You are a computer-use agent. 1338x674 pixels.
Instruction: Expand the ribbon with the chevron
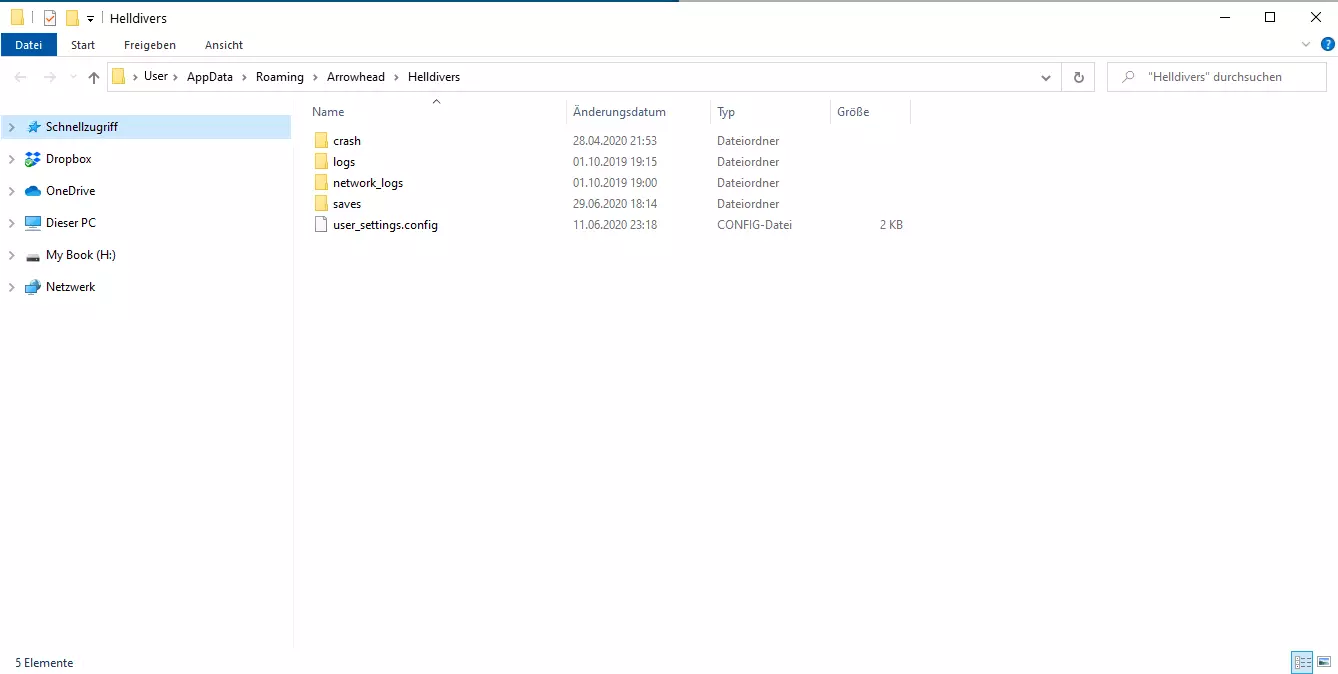tap(1306, 45)
